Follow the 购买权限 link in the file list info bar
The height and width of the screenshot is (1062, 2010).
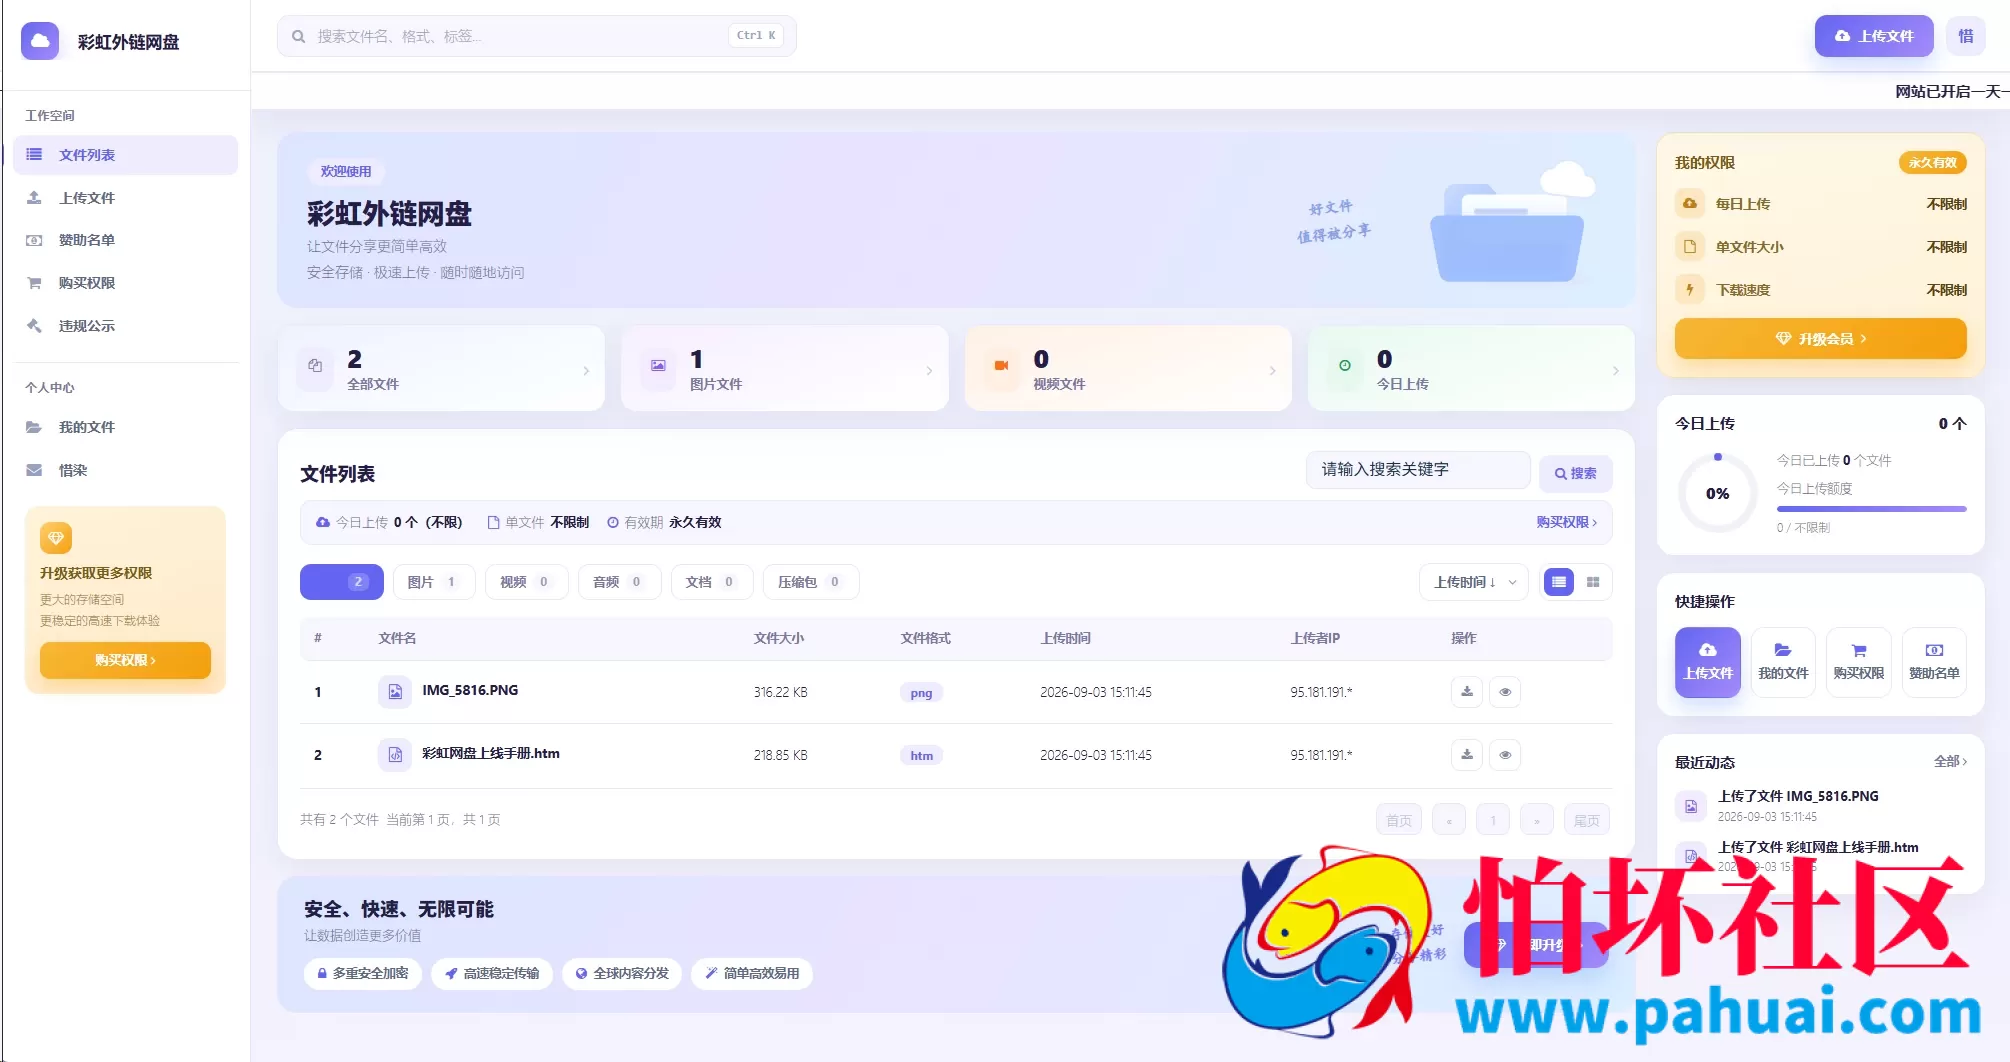point(1567,522)
